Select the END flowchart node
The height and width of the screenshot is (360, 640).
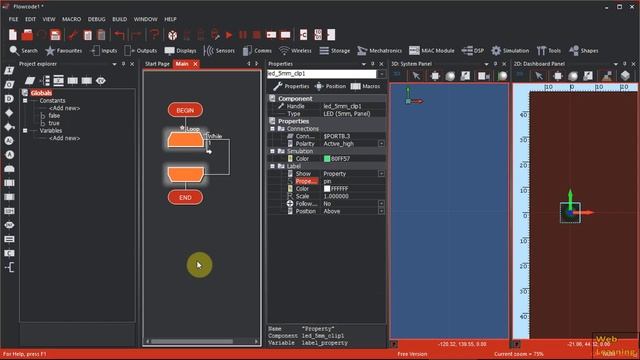pos(185,198)
